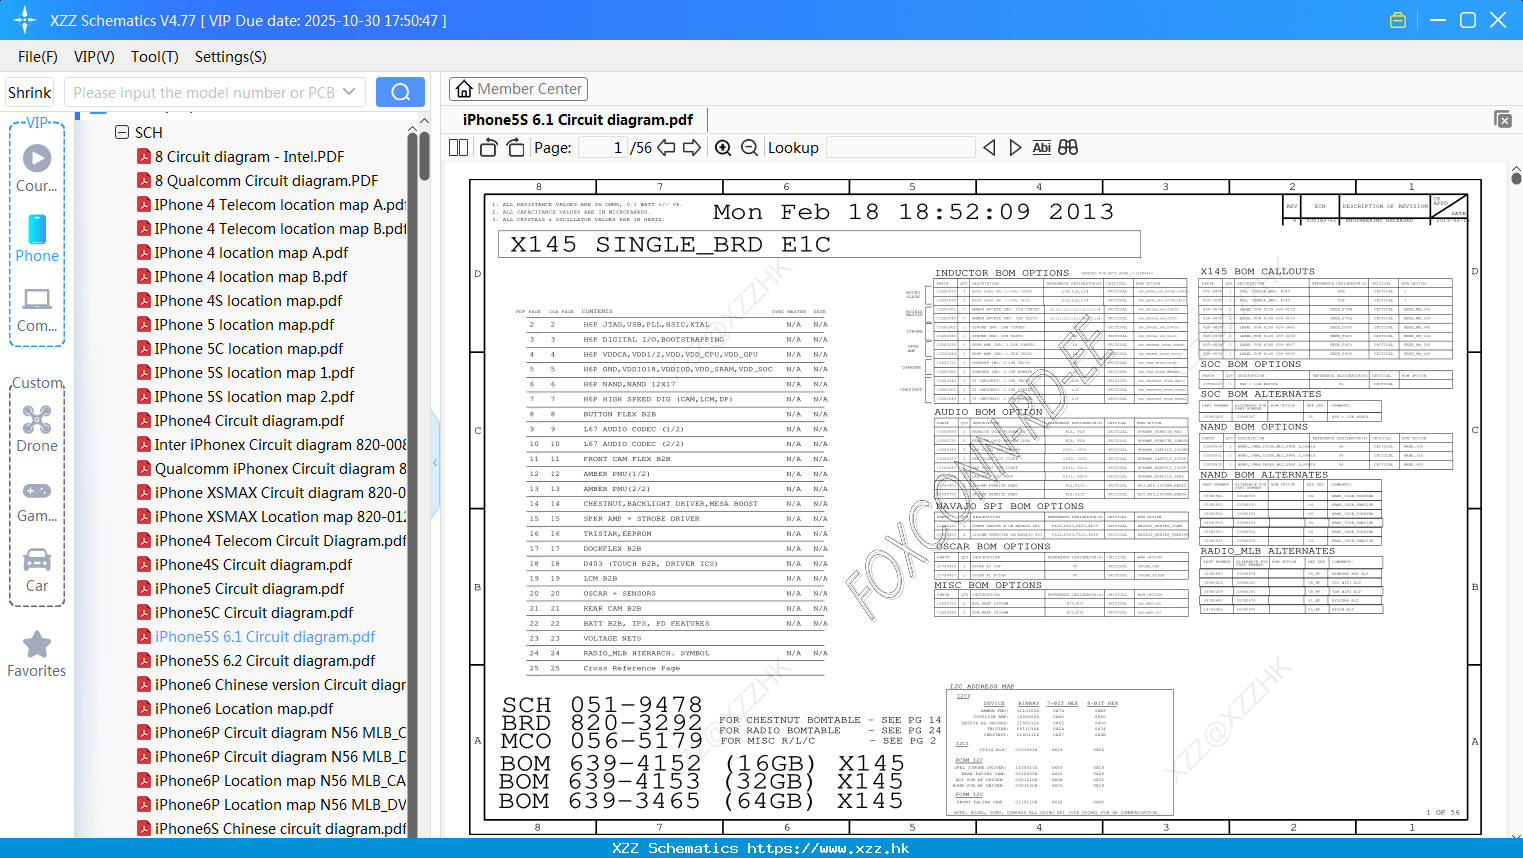Open IPhone 5S location map 1.pdf
This screenshot has height=858, width=1523.
(x=254, y=372)
